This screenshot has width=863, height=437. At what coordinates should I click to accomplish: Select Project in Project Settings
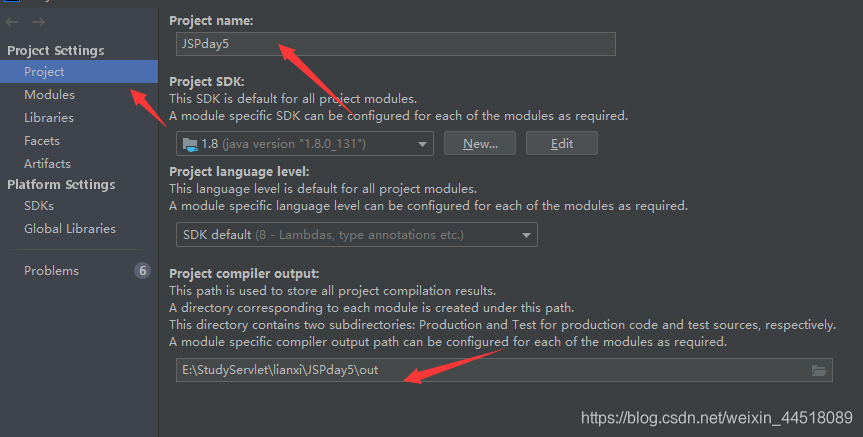pyautogui.click(x=79, y=72)
